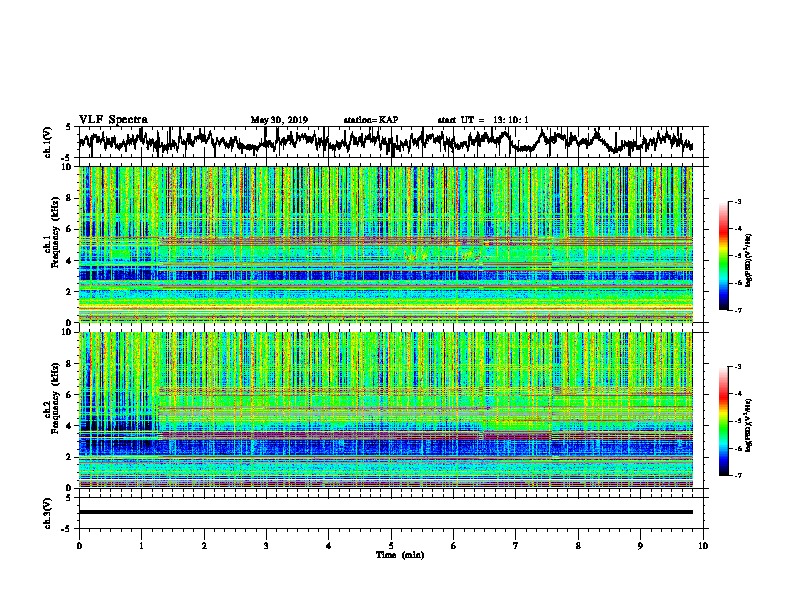The height and width of the screenshot is (612, 792).
Task: Click the ch.1 spectrogram plot
Action: [x=386, y=244]
